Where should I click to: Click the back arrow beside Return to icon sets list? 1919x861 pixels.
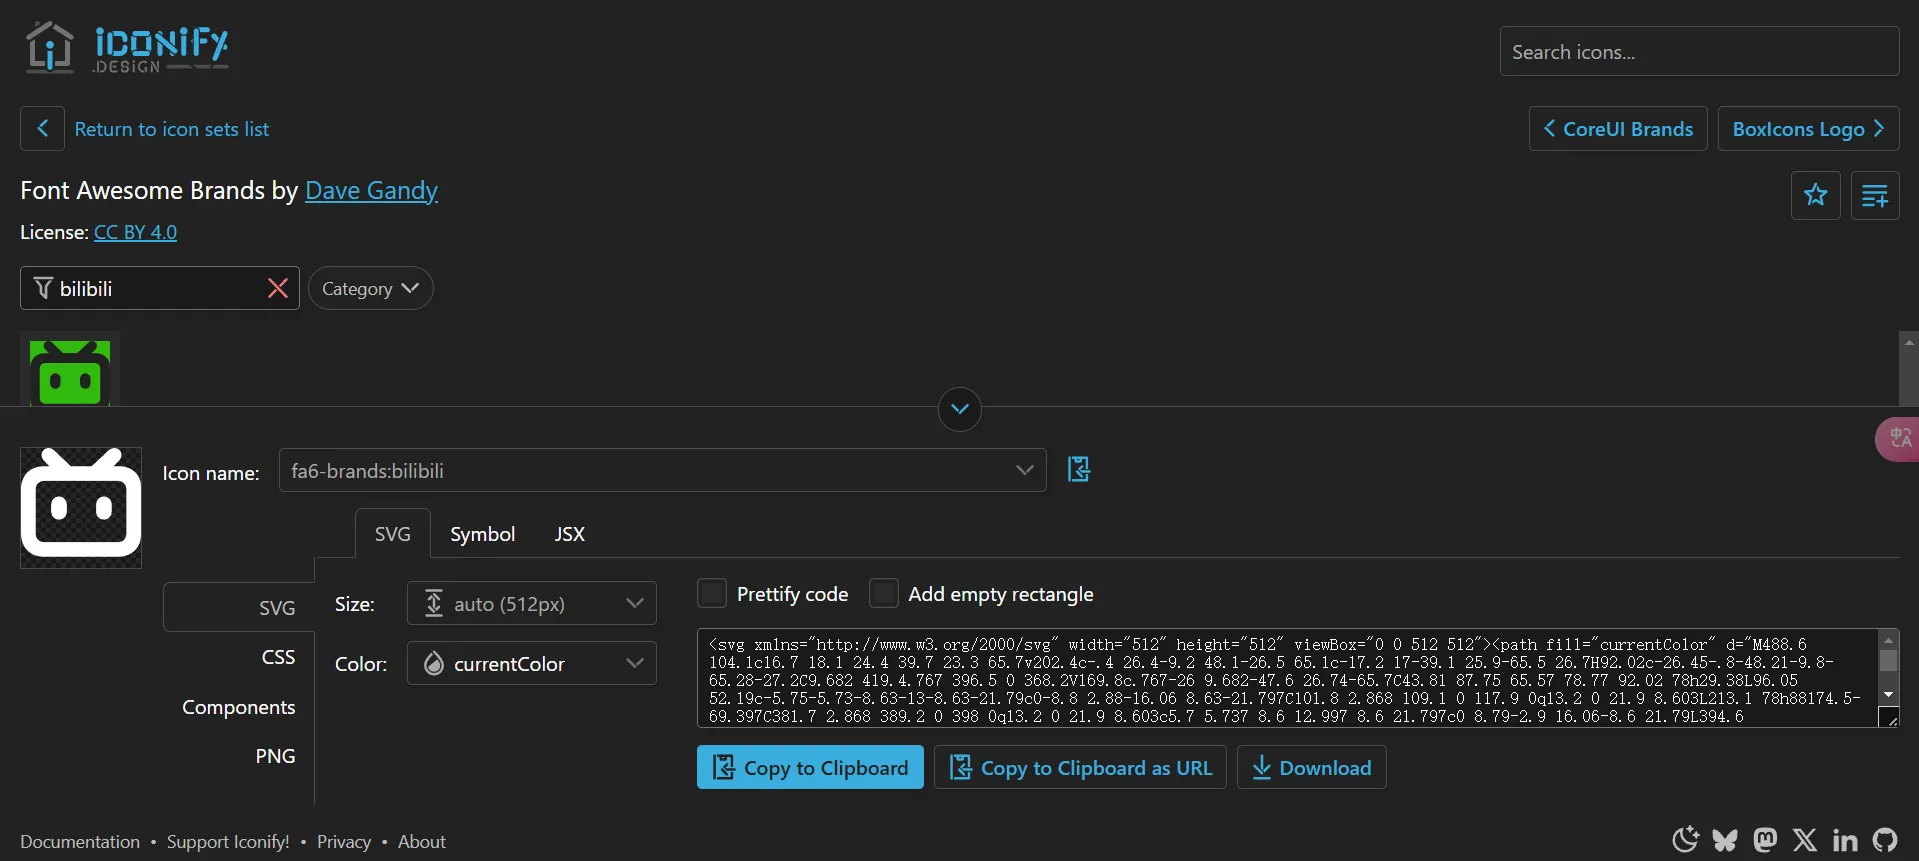click(x=42, y=128)
